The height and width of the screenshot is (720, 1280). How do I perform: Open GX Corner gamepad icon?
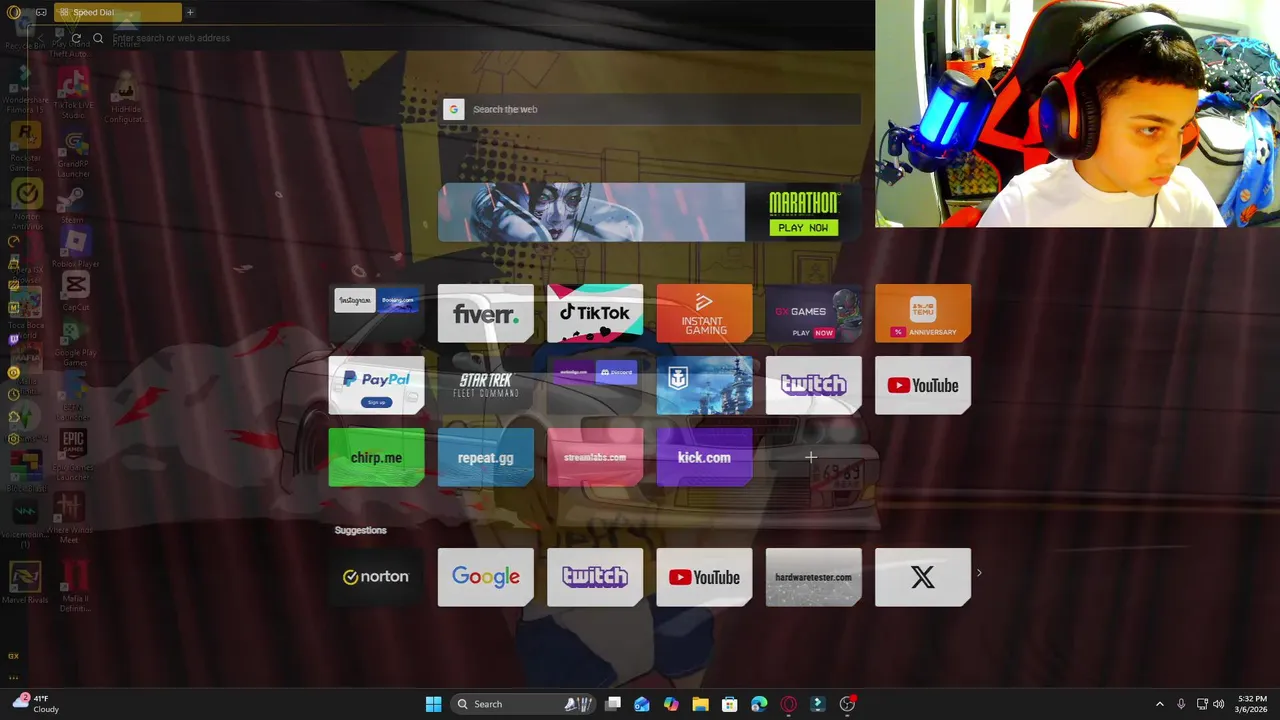[40, 12]
